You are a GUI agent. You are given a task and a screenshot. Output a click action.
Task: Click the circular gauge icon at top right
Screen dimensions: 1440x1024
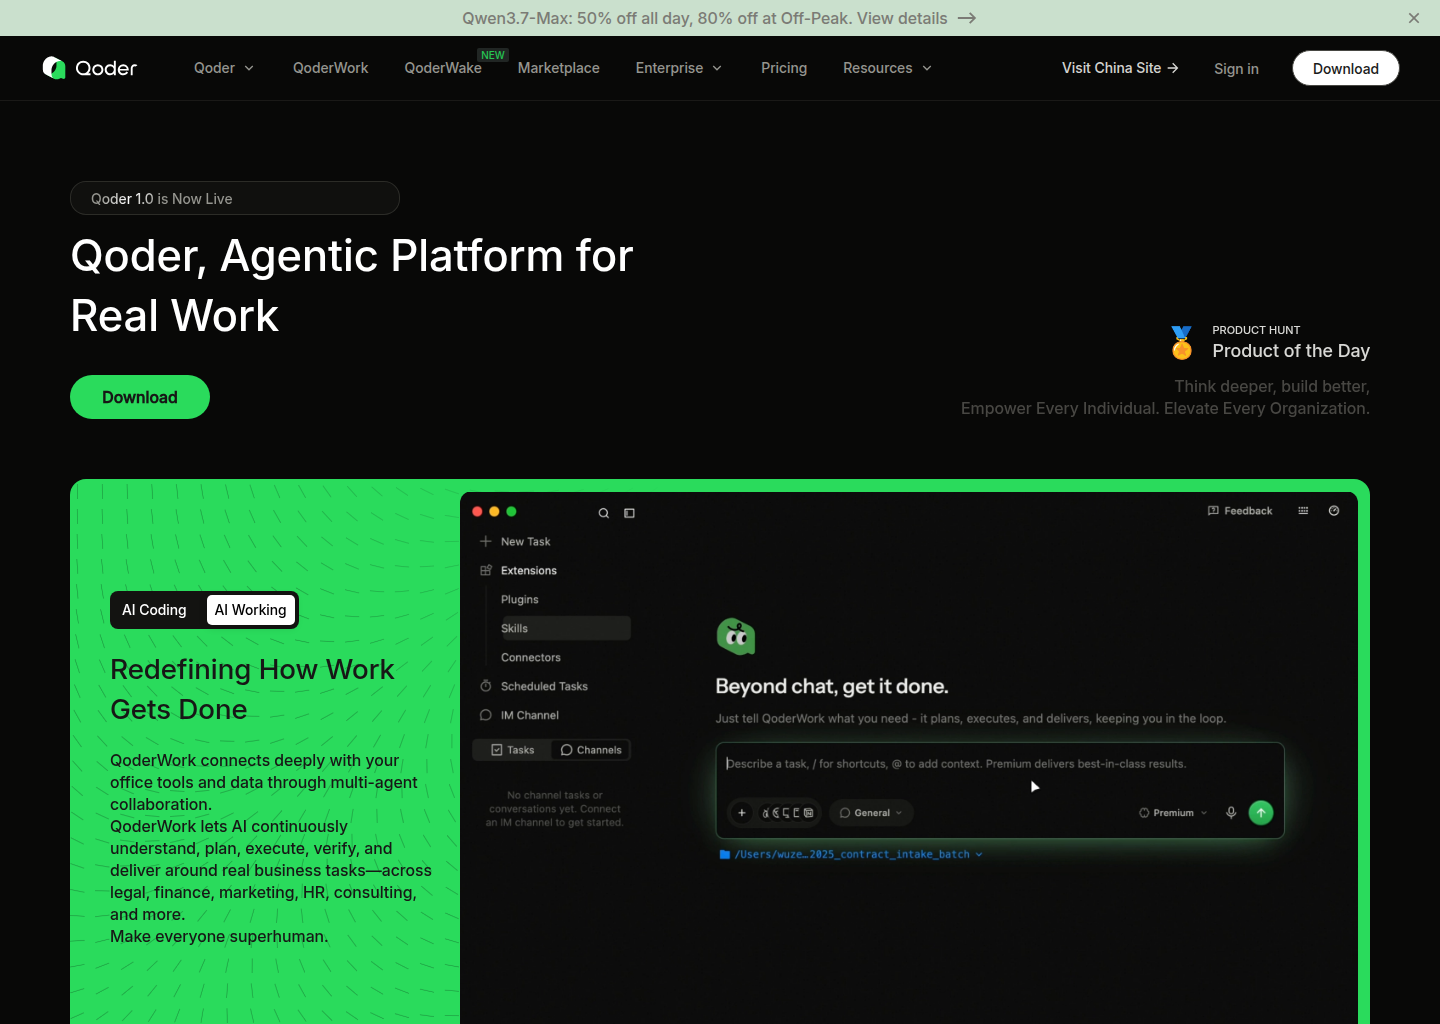pyautogui.click(x=1334, y=511)
